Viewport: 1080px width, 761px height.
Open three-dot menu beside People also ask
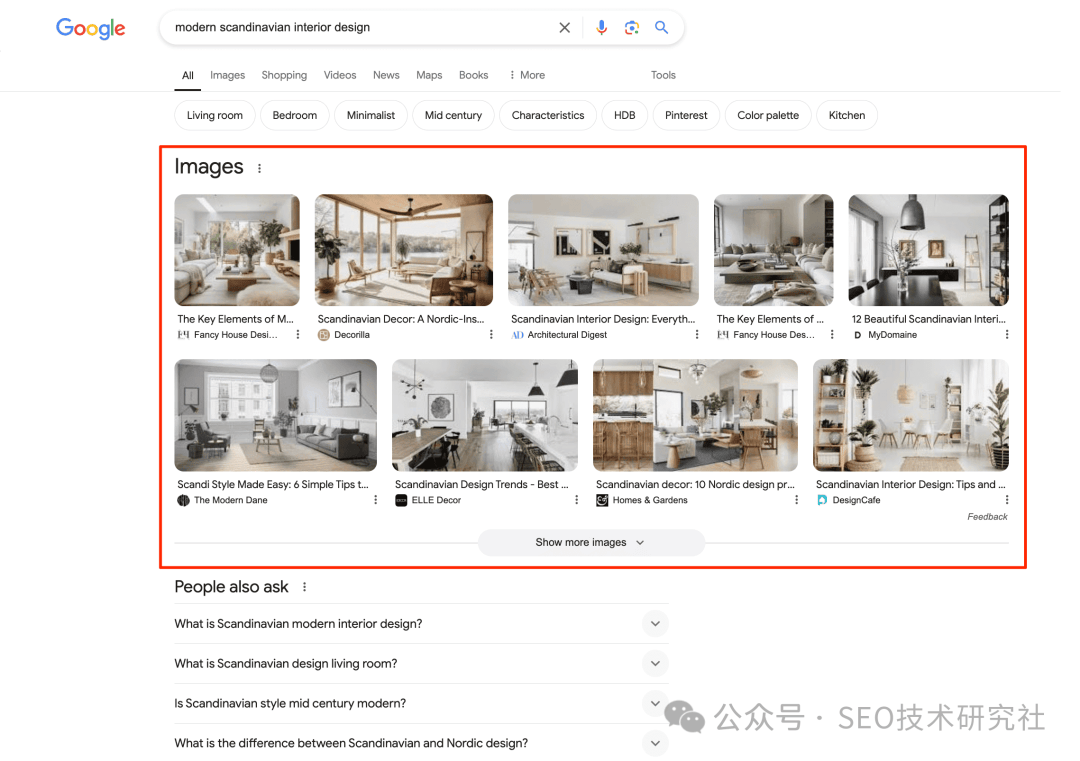click(x=303, y=587)
